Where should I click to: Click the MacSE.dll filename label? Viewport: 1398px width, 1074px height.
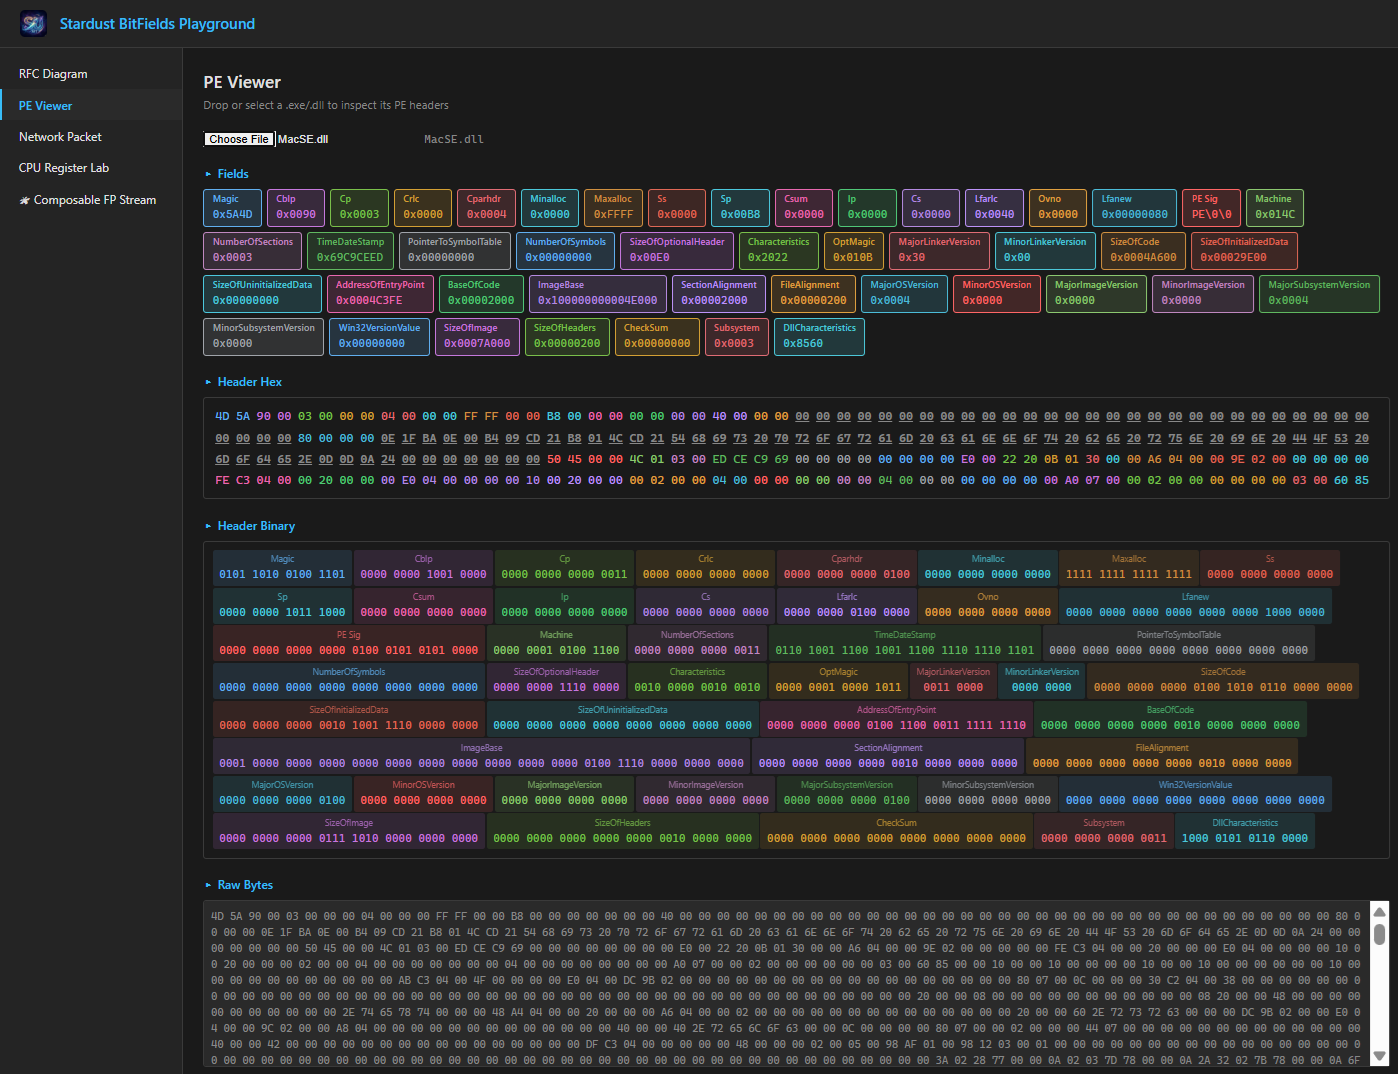point(454,138)
